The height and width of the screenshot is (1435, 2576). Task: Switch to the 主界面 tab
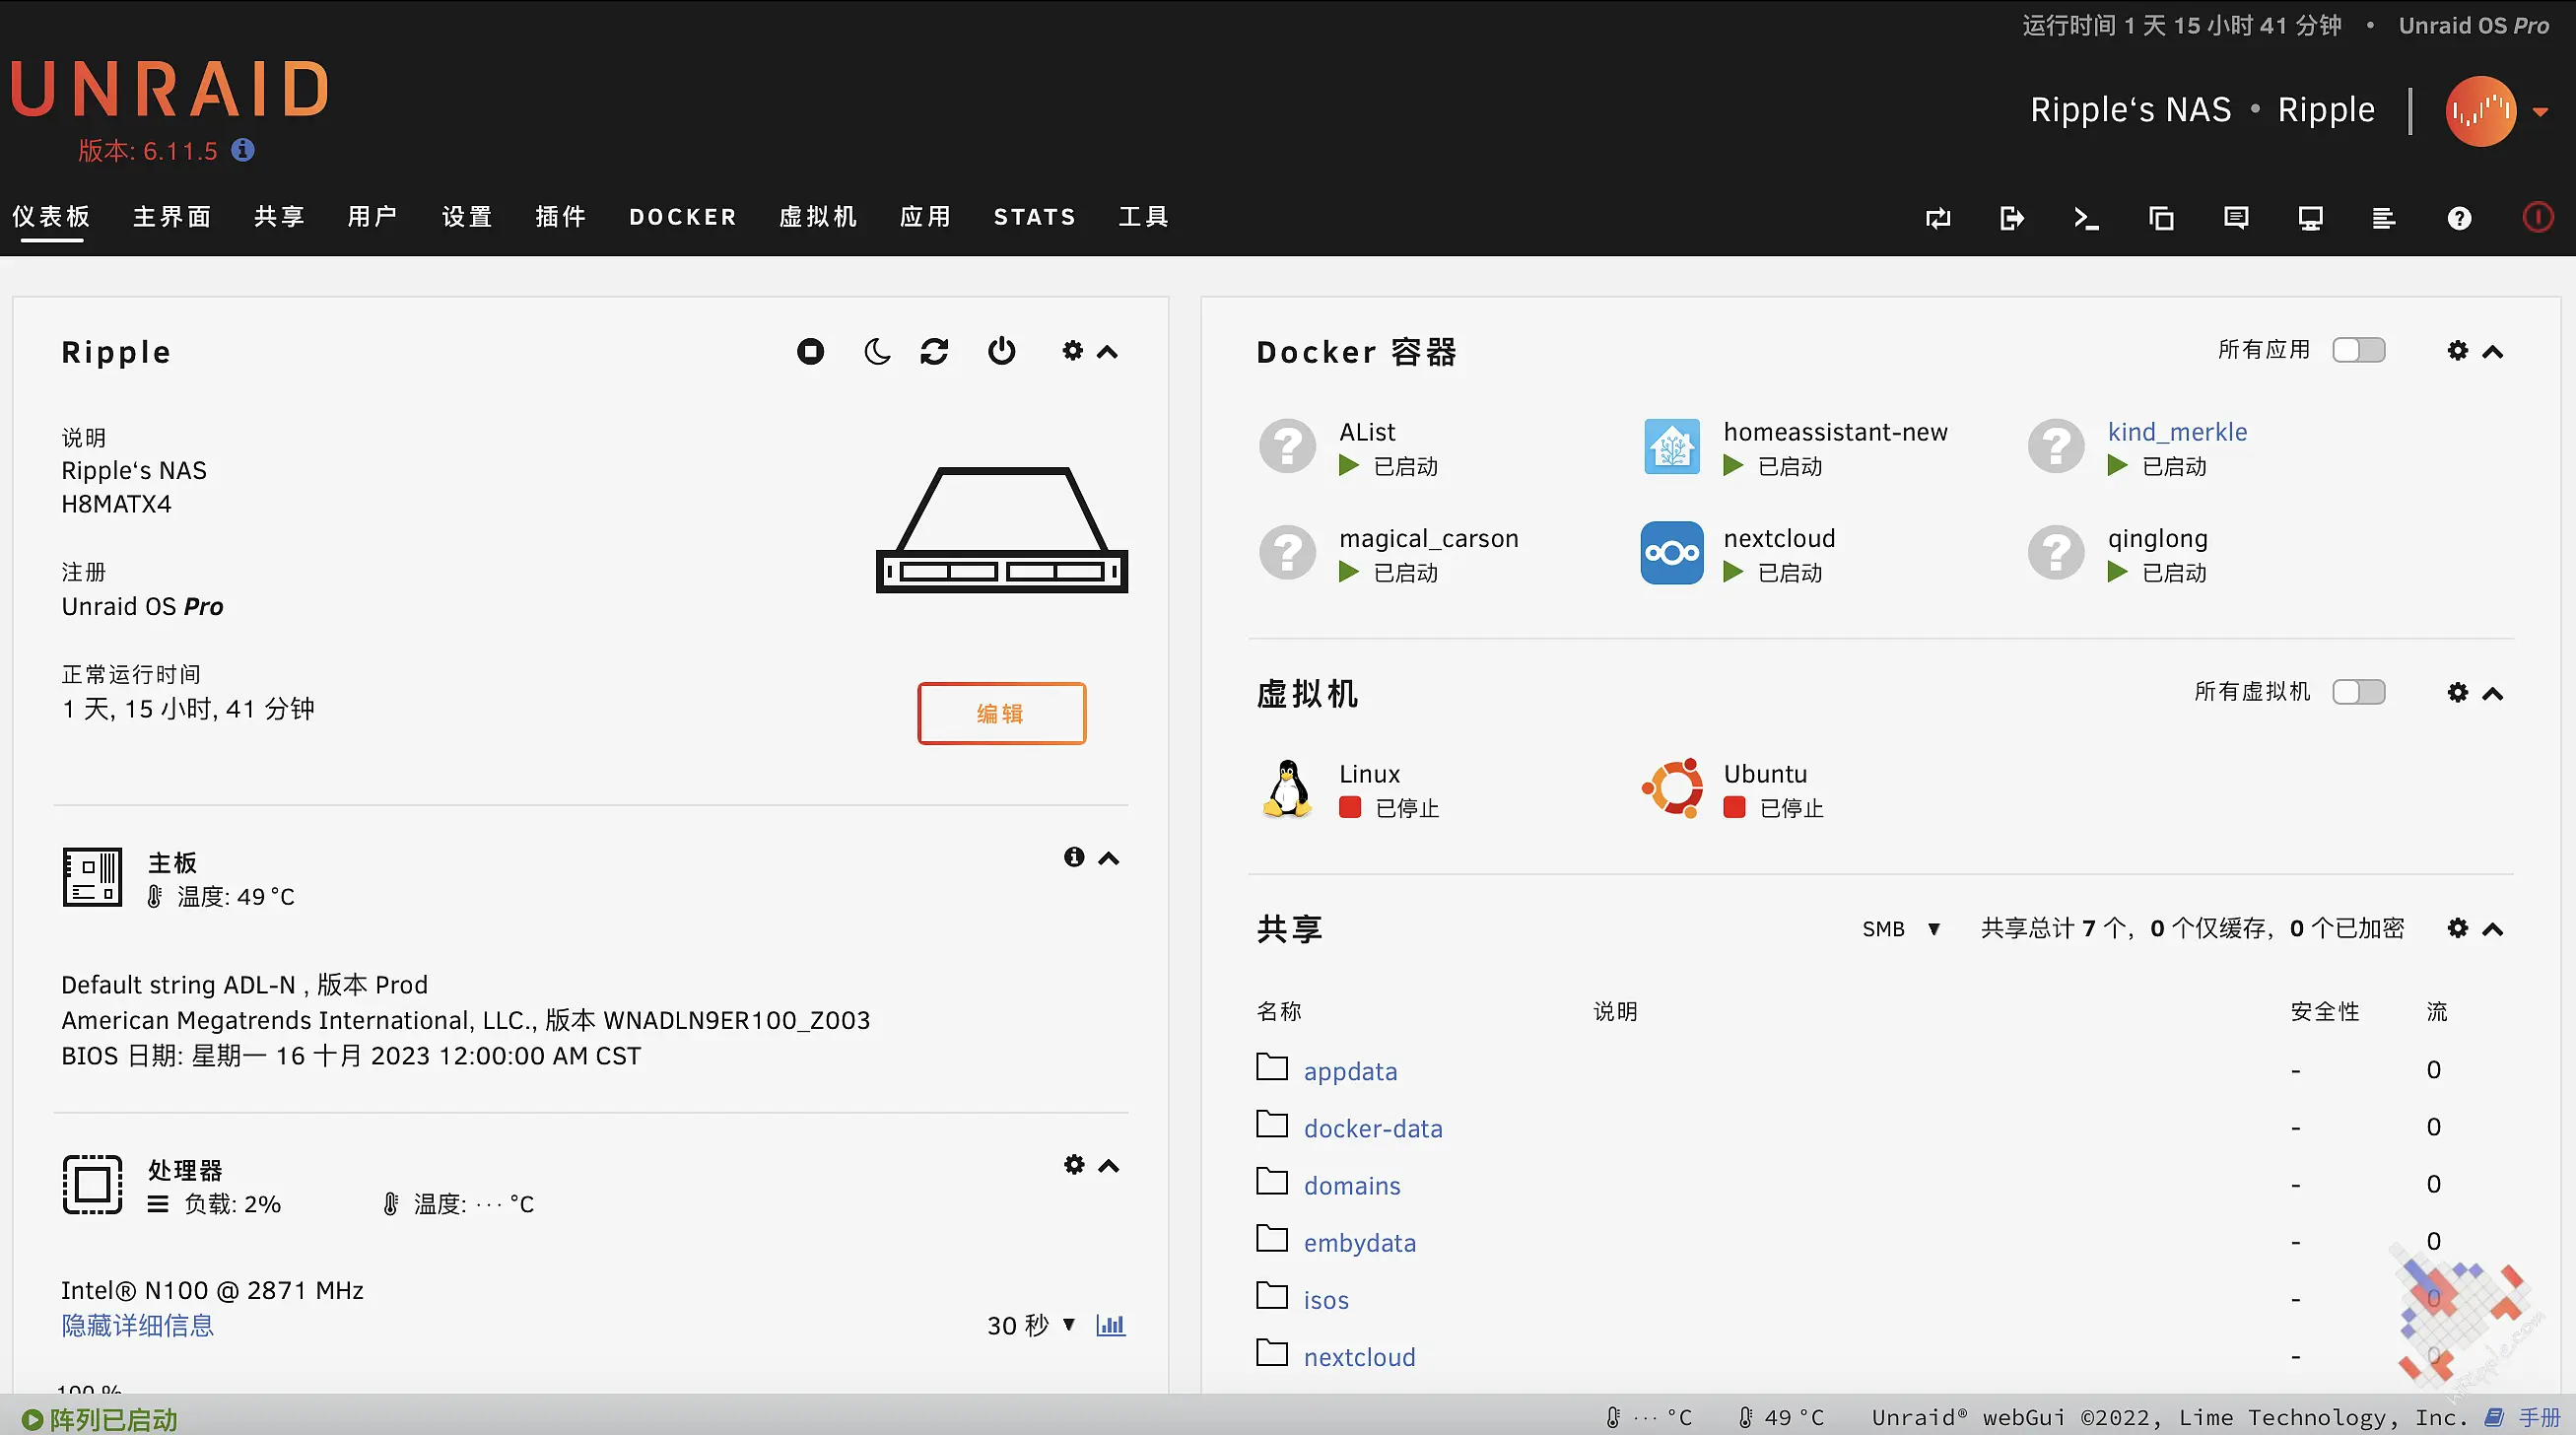[172, 217]
